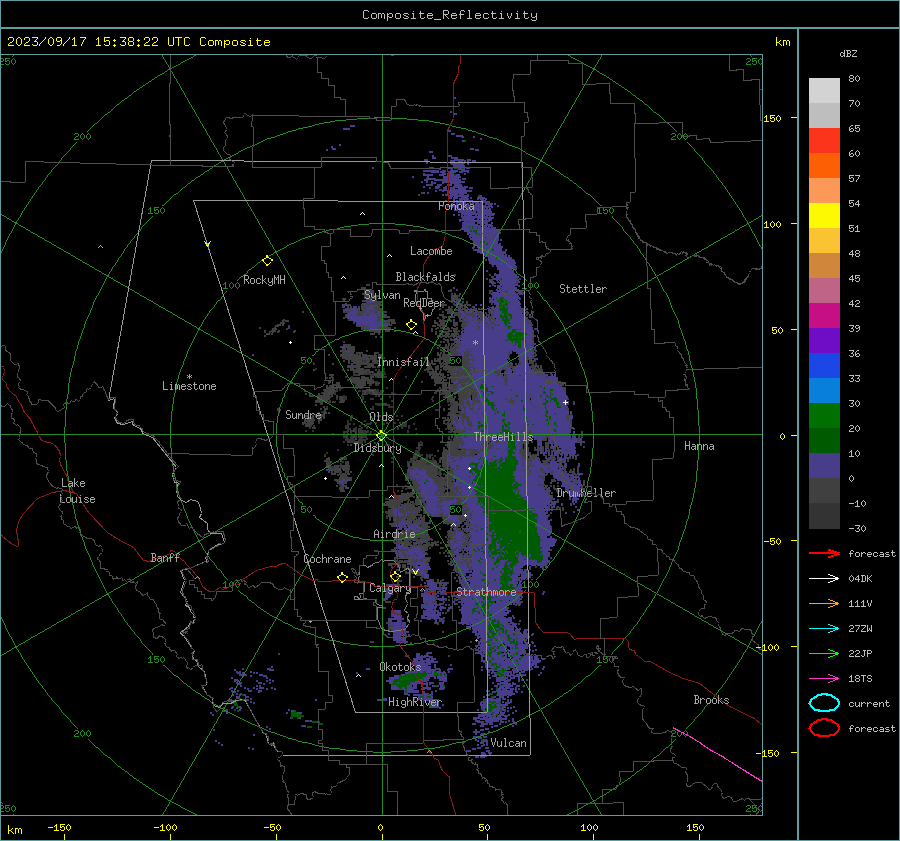Click the Sundre label
The height and width of the screenshot is (841, 900).
click(303, 414)
